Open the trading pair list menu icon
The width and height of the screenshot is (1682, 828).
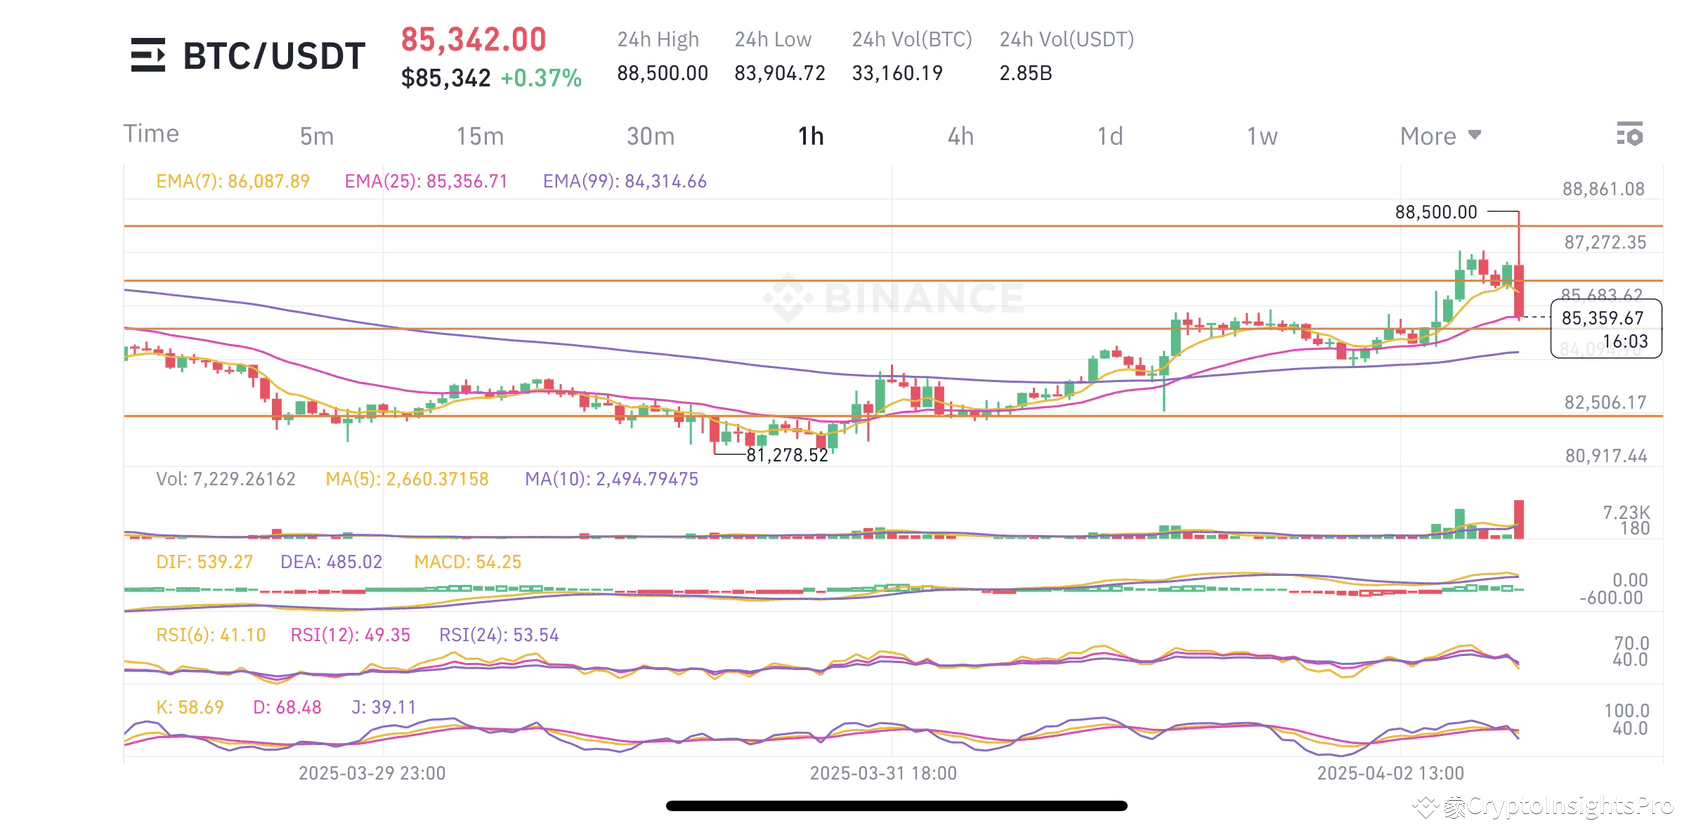coord(148,55)
